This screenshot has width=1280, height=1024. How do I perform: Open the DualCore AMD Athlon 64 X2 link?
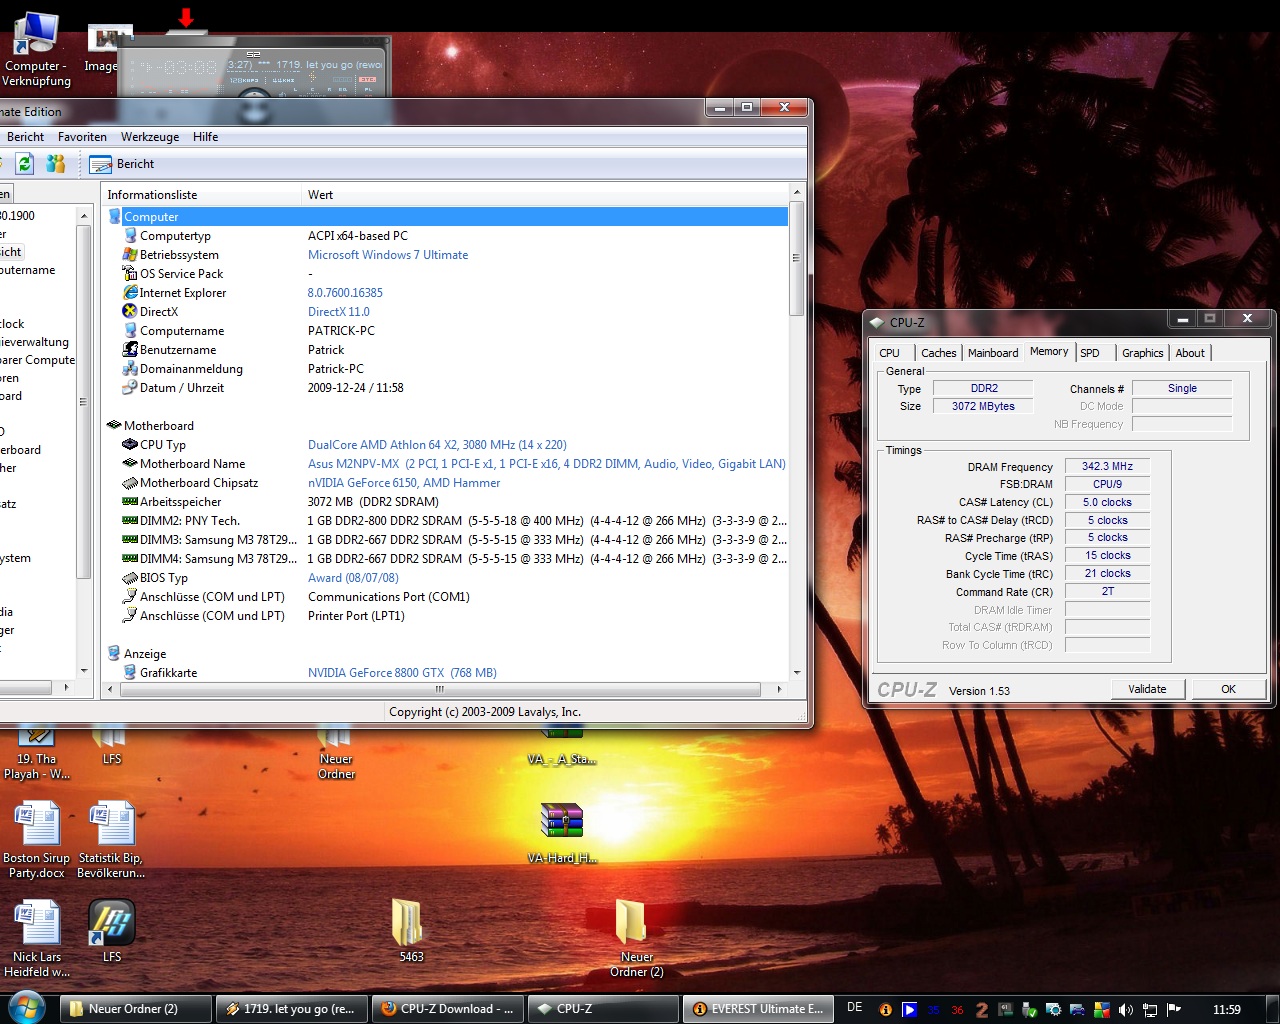pyautogui.click(x=437, y=445)
